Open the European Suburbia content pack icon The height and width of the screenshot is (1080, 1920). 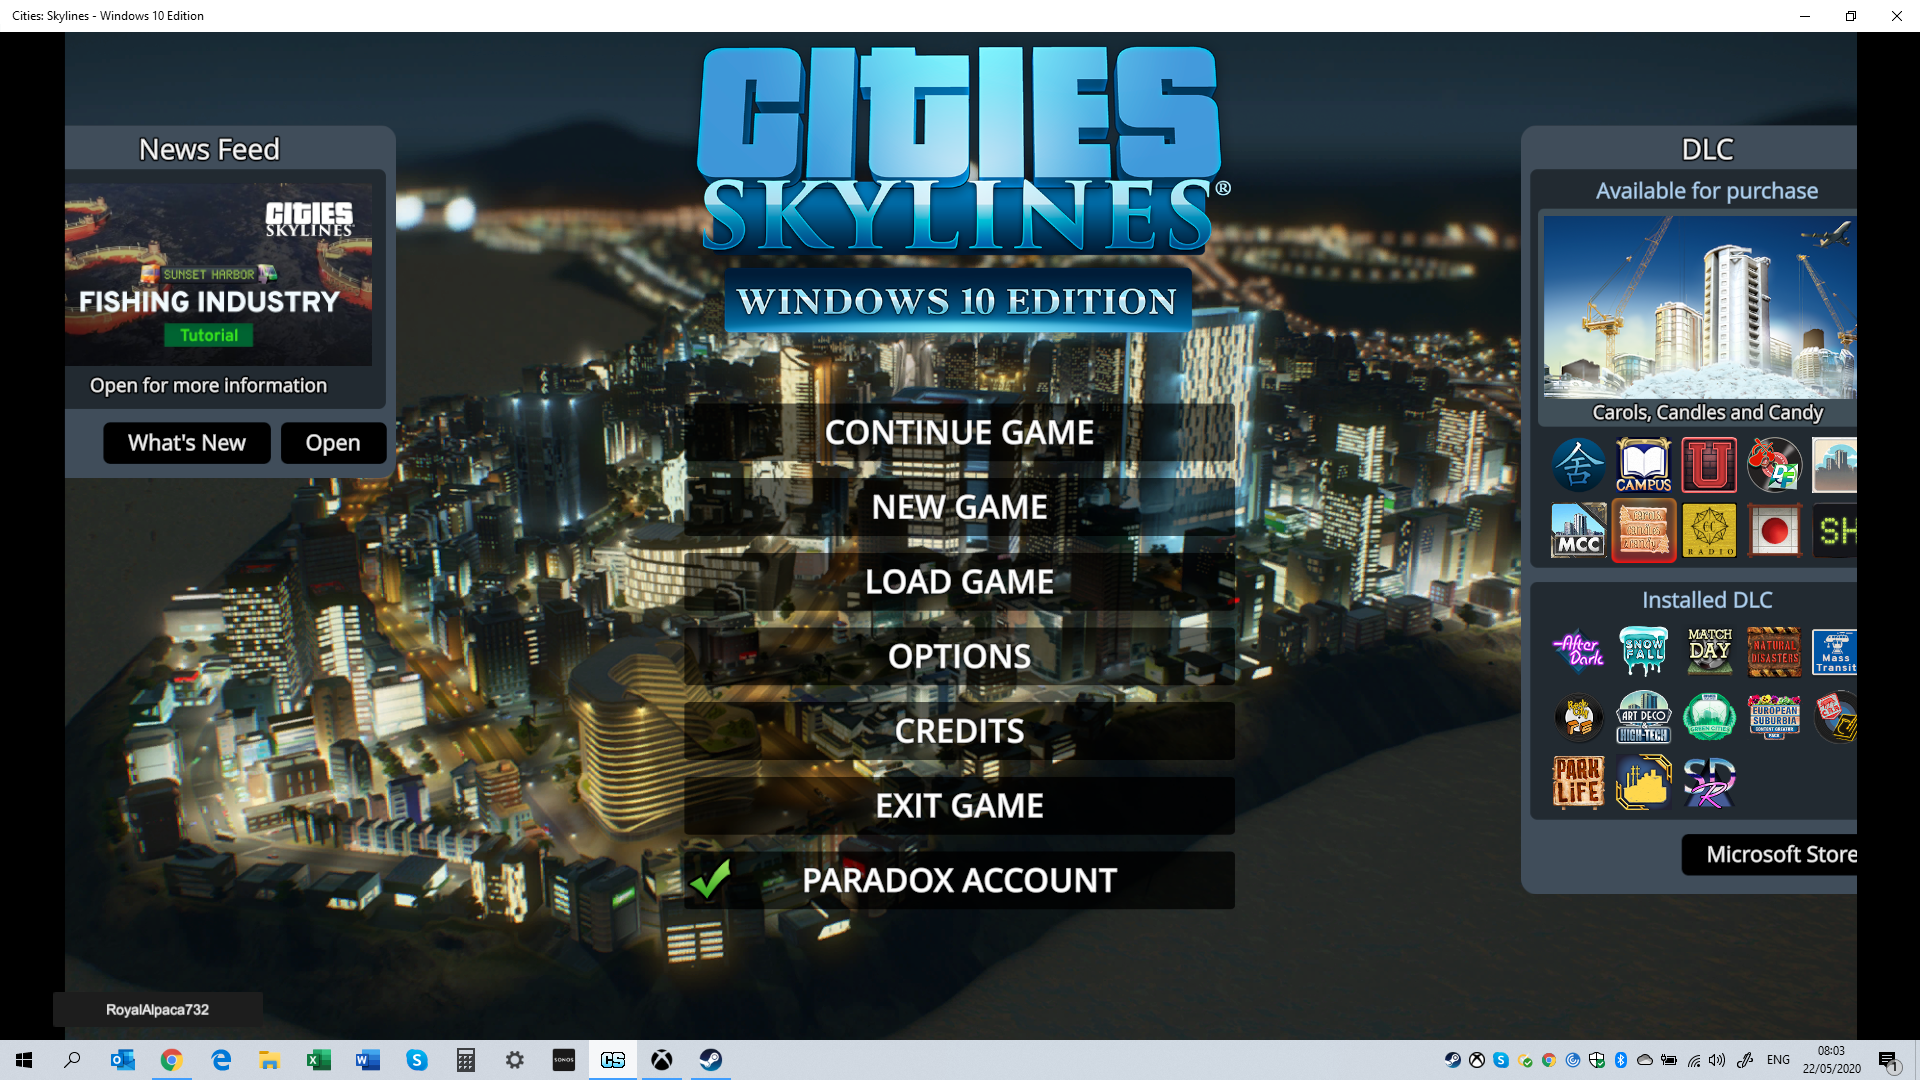tap(1774, 717)
